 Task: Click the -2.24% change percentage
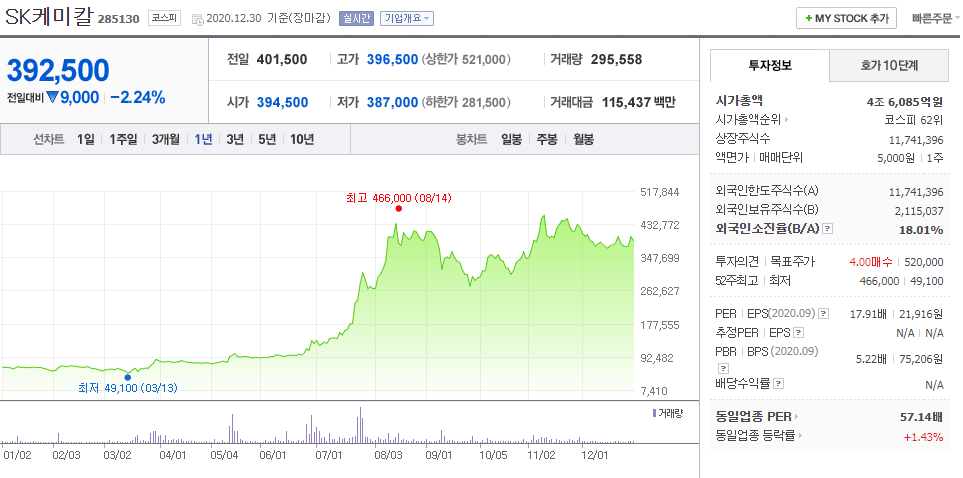tap(138, 97)
